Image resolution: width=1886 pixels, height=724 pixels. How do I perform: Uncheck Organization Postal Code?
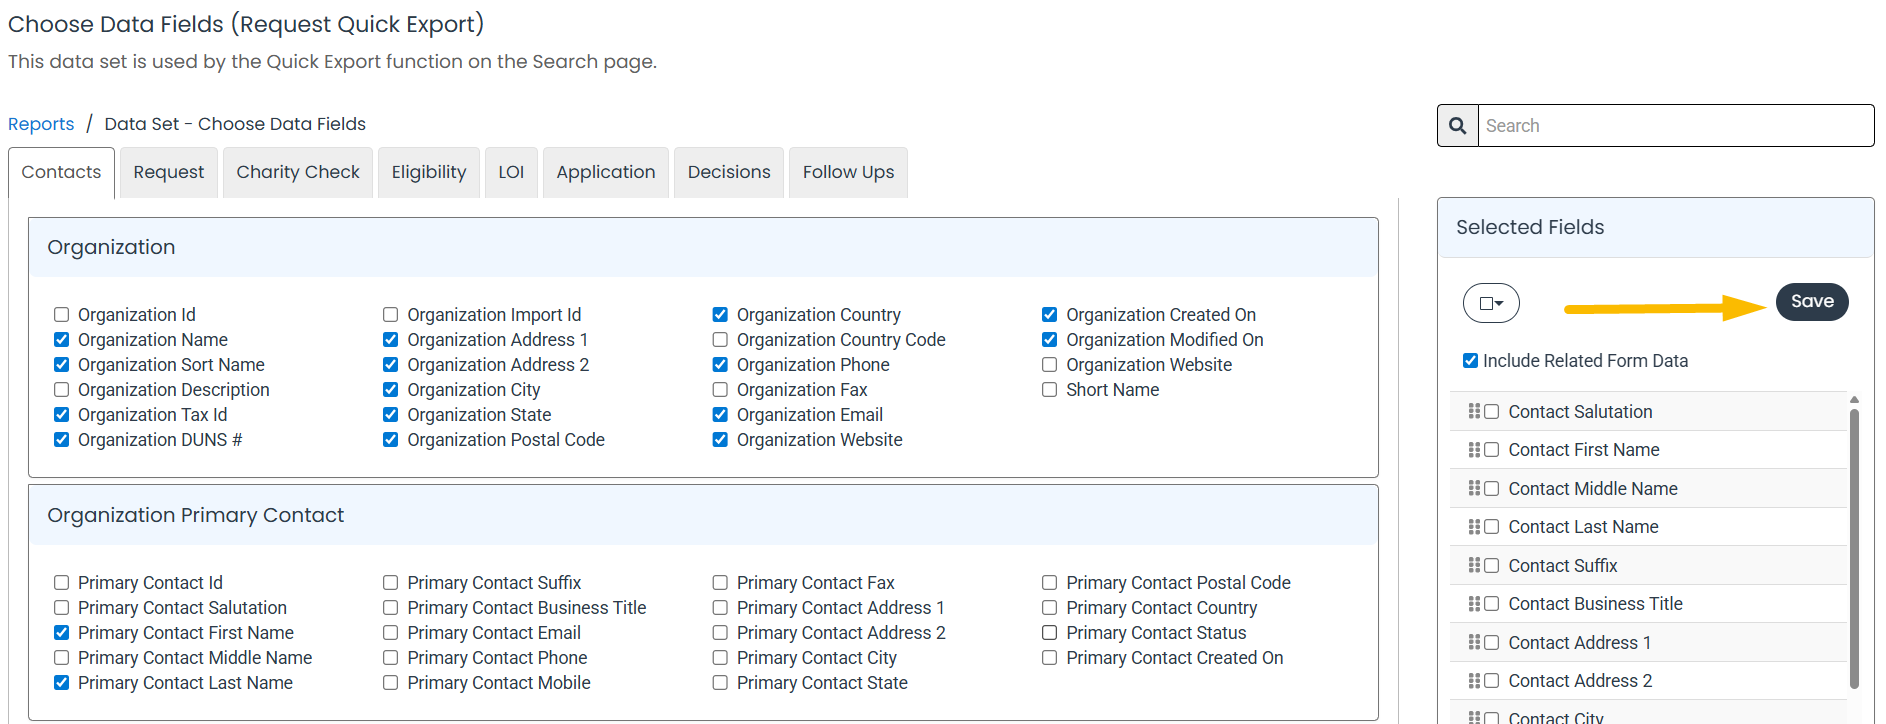(391, 440)
